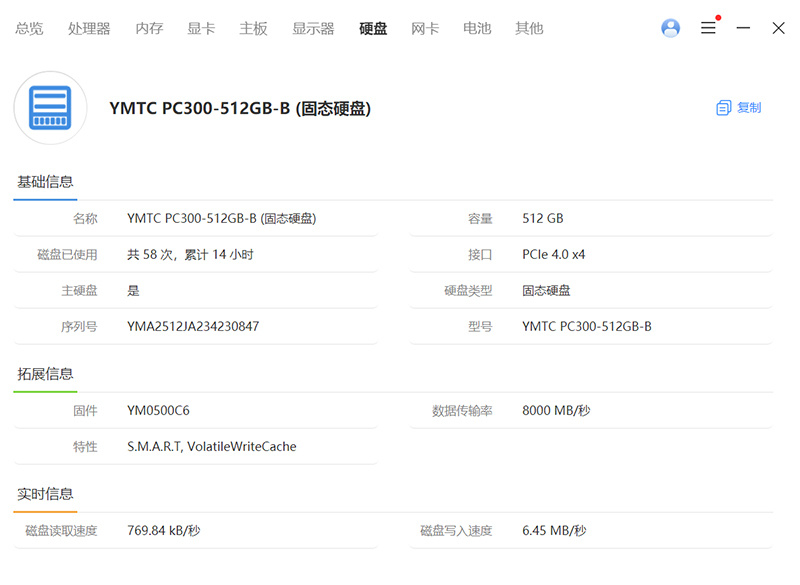Image resolution: width=800 pixels, height=585 pixels.
Task: Click the usage value 共 58 次，累计 14 小时
Action: tap(190, 255)
